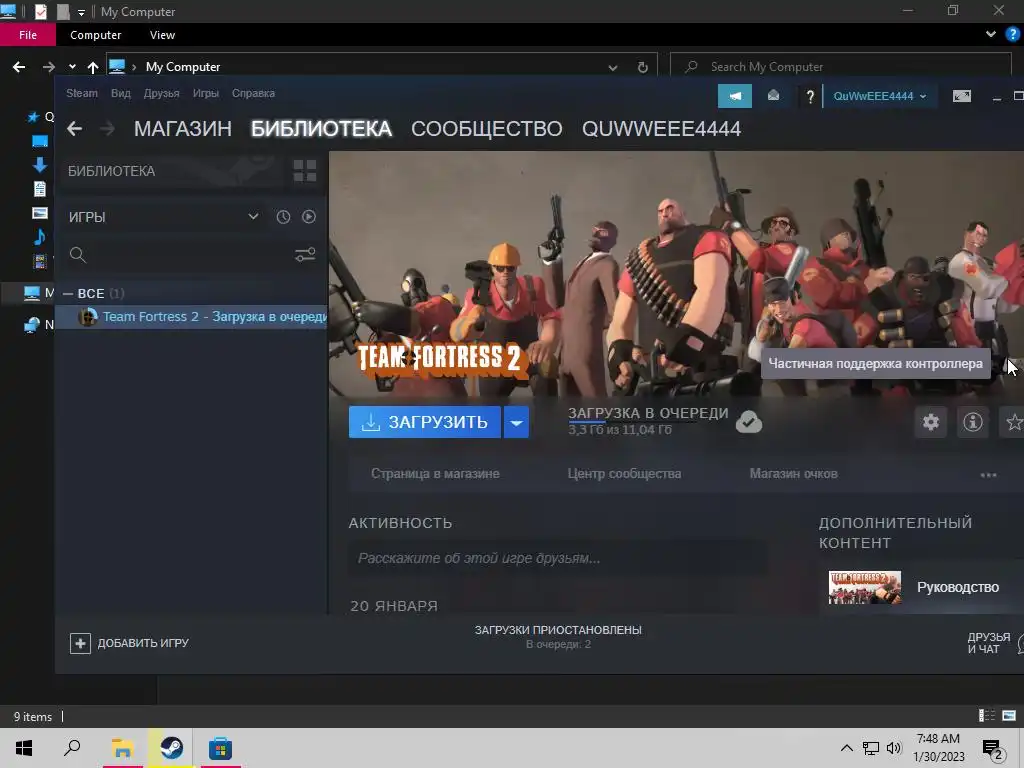
Task: Click the activity post input field
Action: (557, 558)
